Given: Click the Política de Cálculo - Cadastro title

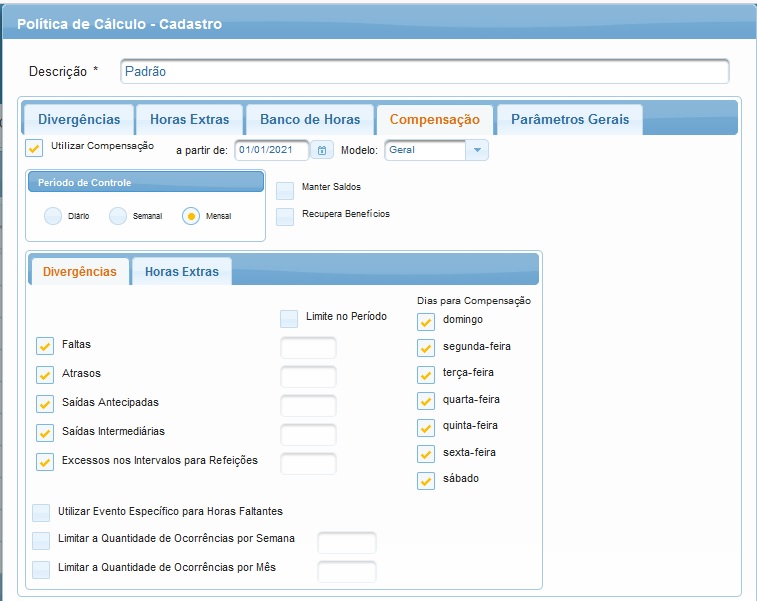Looking at the screenshot, I should 120,24.
